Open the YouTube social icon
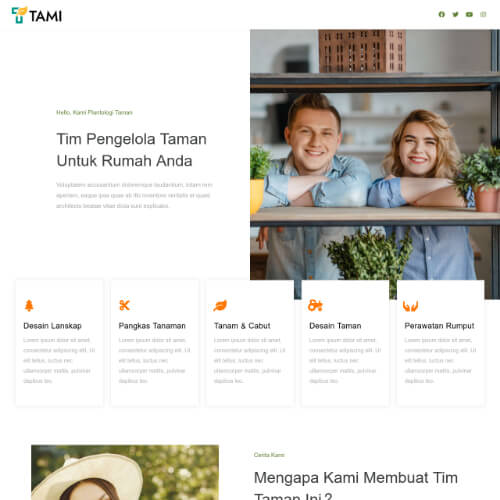 [469, 14]
